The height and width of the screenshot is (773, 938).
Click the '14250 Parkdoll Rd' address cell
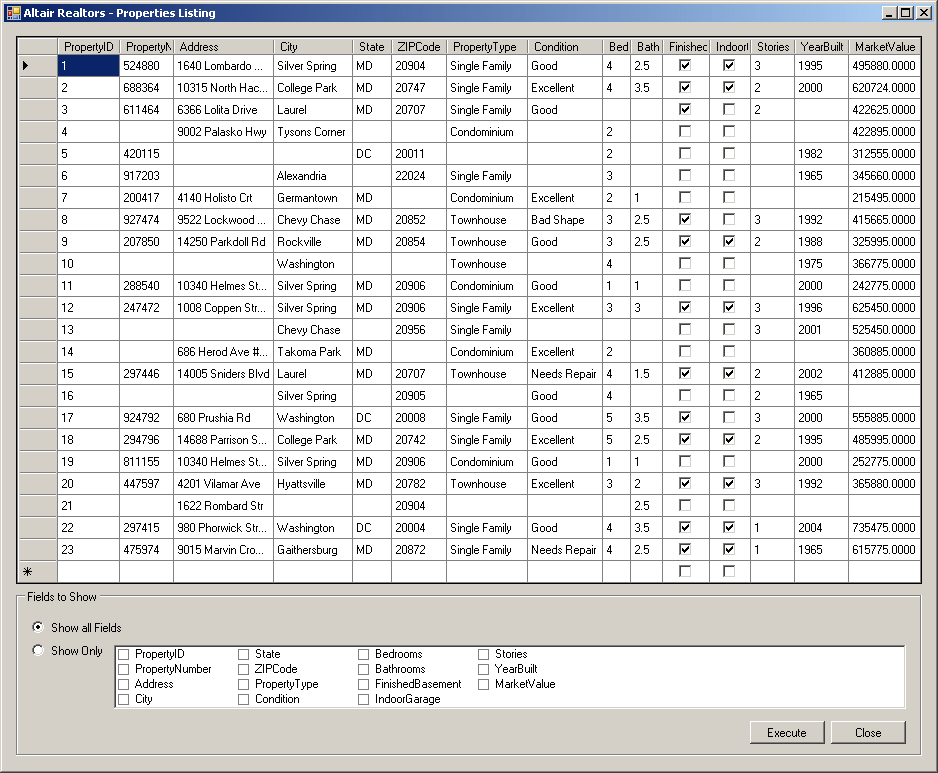point(223,242)
